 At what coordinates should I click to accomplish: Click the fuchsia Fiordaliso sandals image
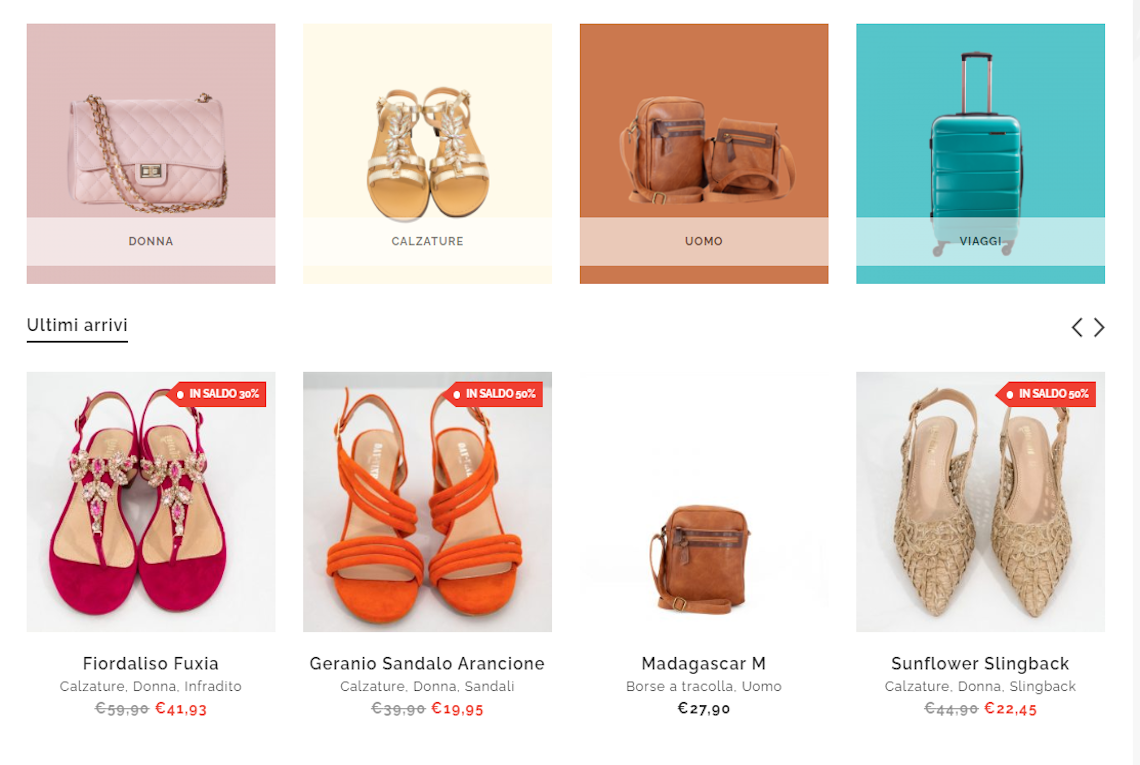click(151, 502)
